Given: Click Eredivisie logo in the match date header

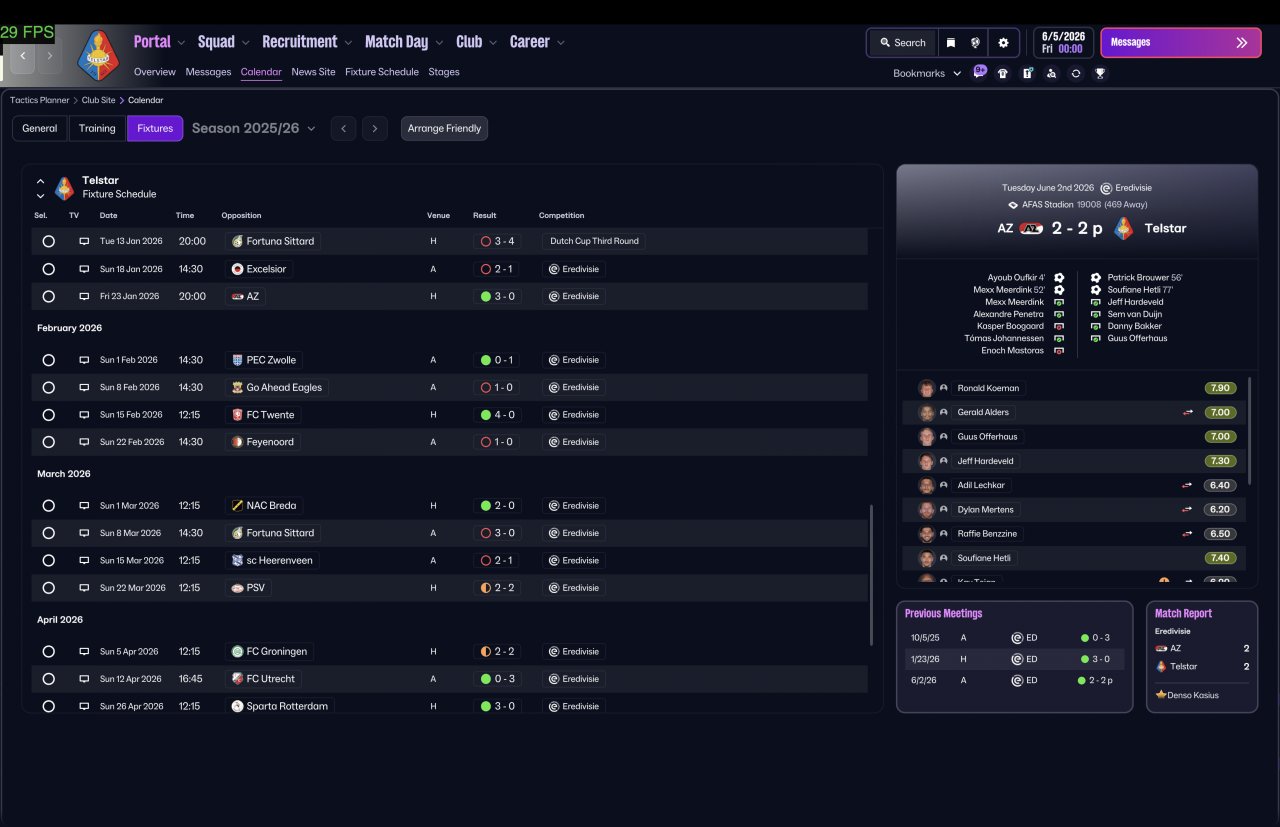Looking at the screenshot, I should (1106, 188).
